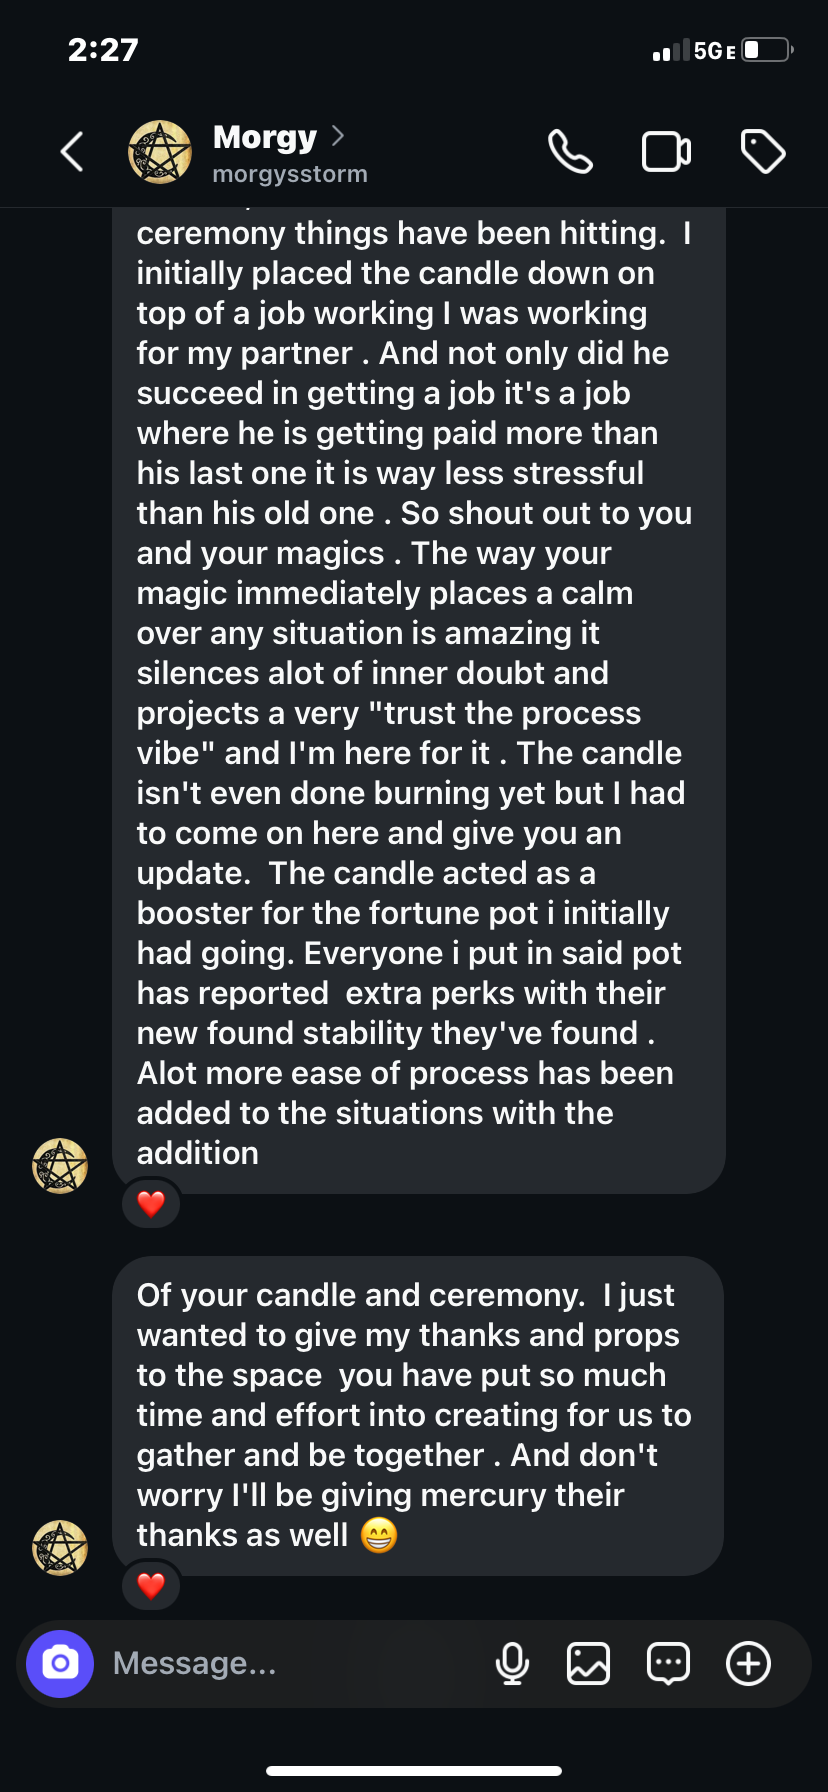Open stickers and GIF bubble icon
The width and height of the screenshot is (828, 1792).
pyautogui.click(x=668, y=1663)
